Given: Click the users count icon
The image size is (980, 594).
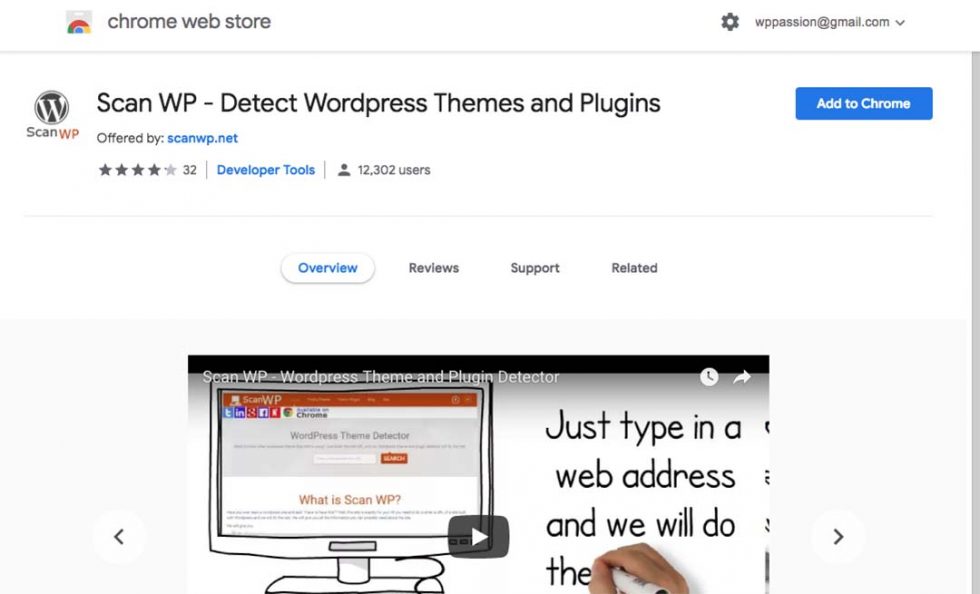Looking at the screenshot, I should pyautogui.click(x=345, y=170).
